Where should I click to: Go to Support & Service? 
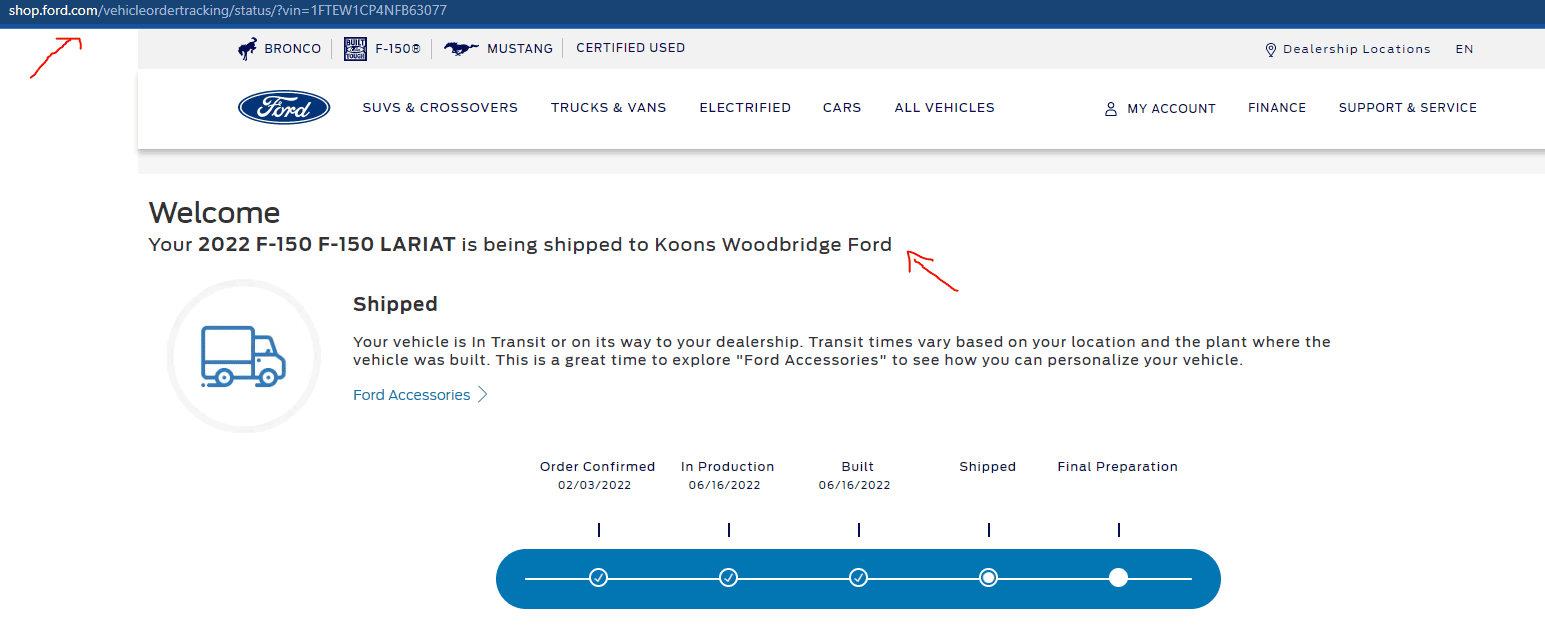1407,108
